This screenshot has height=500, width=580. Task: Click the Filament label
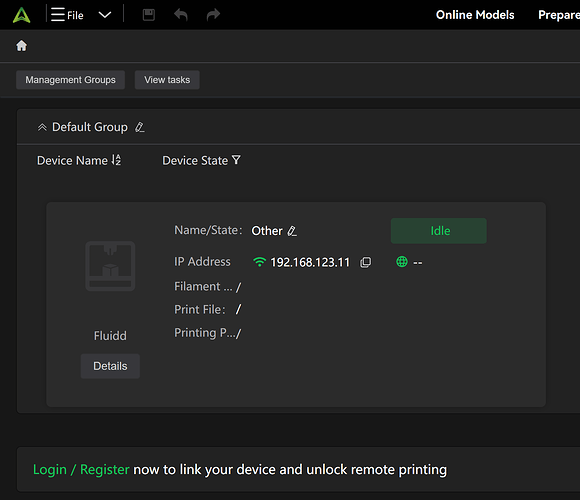click(203, 287)
